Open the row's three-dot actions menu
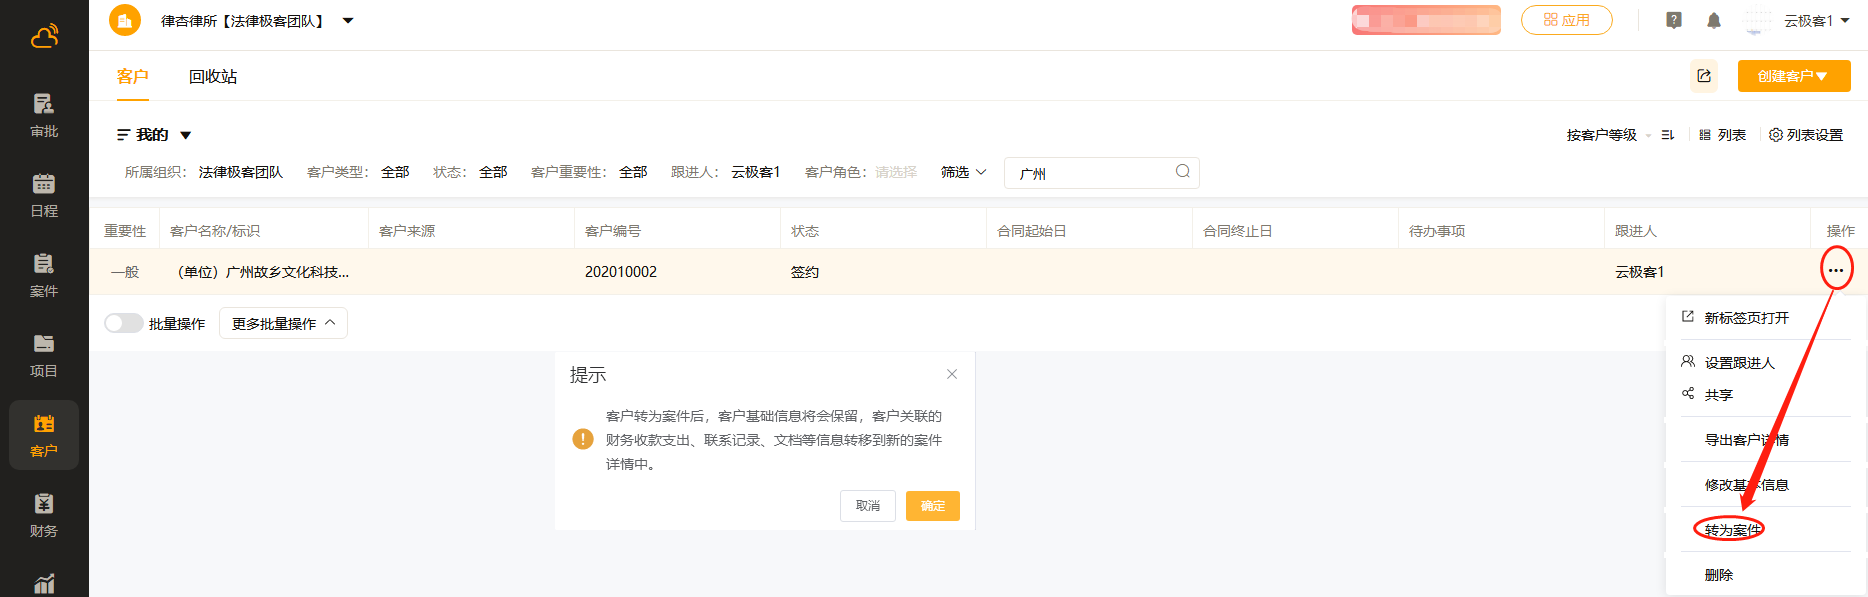The height and width of the screenshot is (597, 1868). 1835,271
